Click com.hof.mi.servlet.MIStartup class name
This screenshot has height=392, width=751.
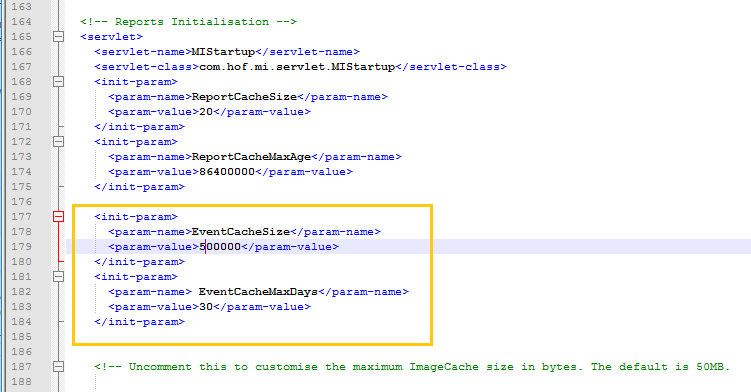click(x=297, y=67)
